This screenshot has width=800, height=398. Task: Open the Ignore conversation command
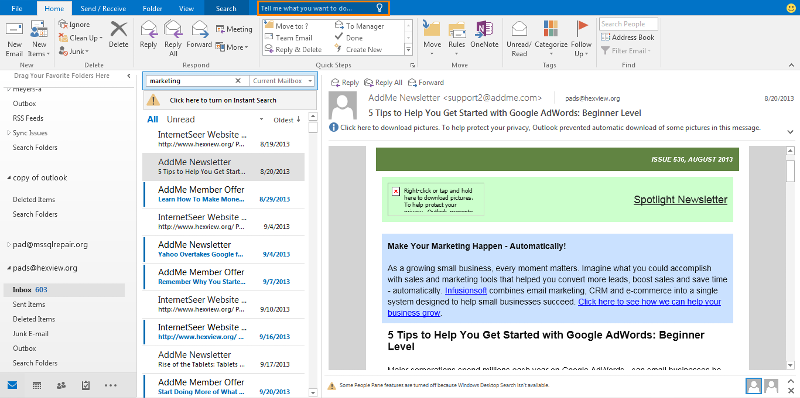point(74,24)
